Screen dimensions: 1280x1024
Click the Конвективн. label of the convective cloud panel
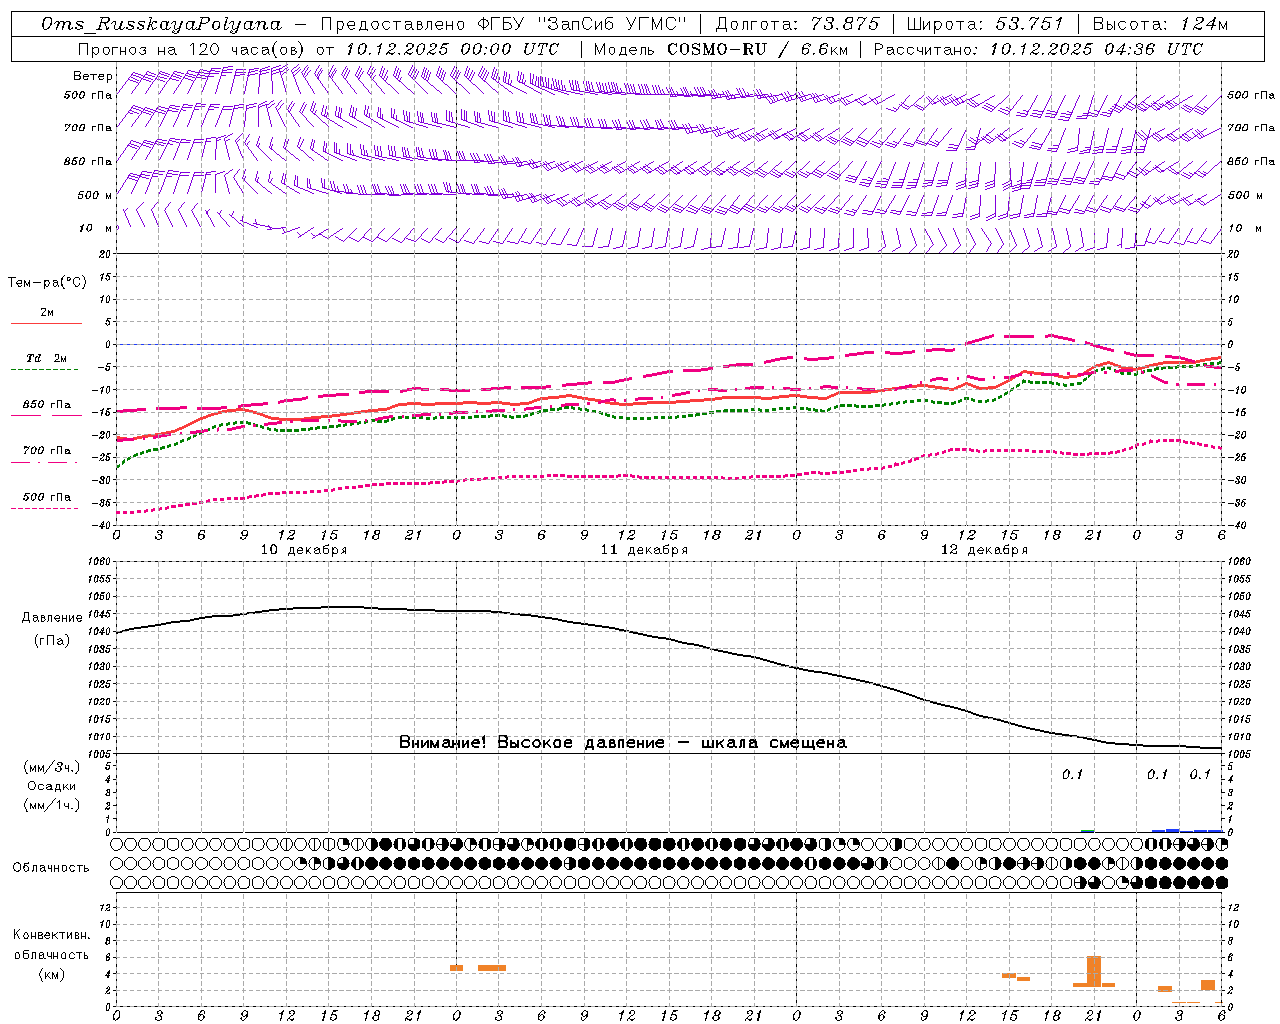click(x=52, y=935)
